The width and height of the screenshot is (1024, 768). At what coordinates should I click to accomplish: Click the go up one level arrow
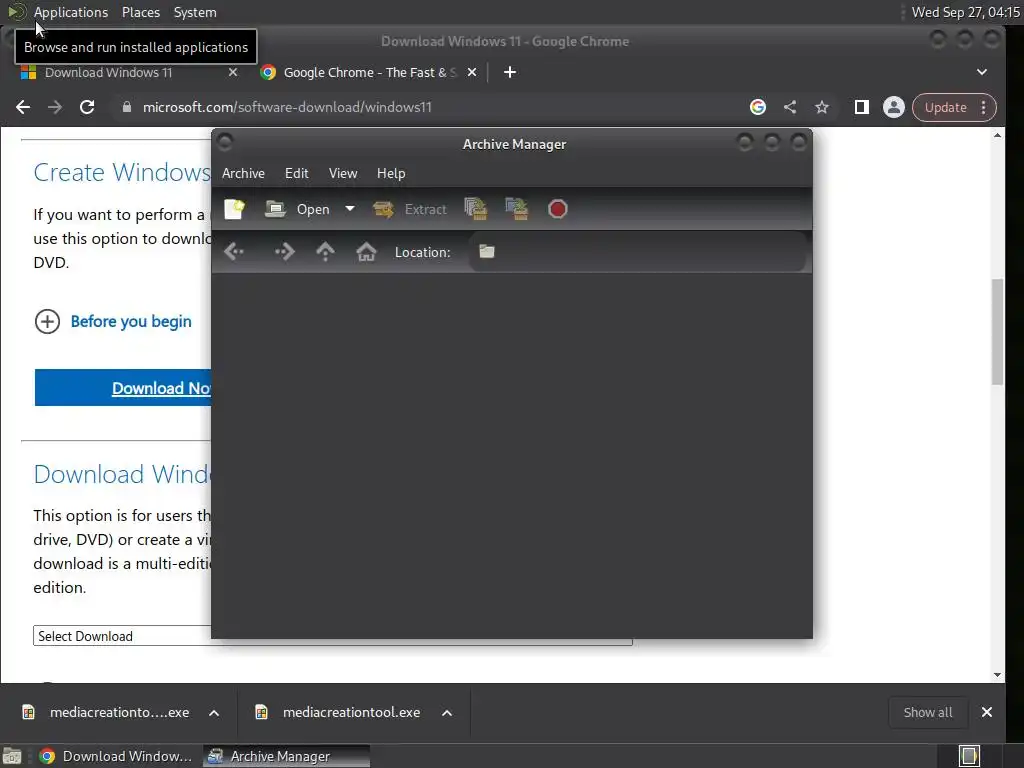(325, 251)
